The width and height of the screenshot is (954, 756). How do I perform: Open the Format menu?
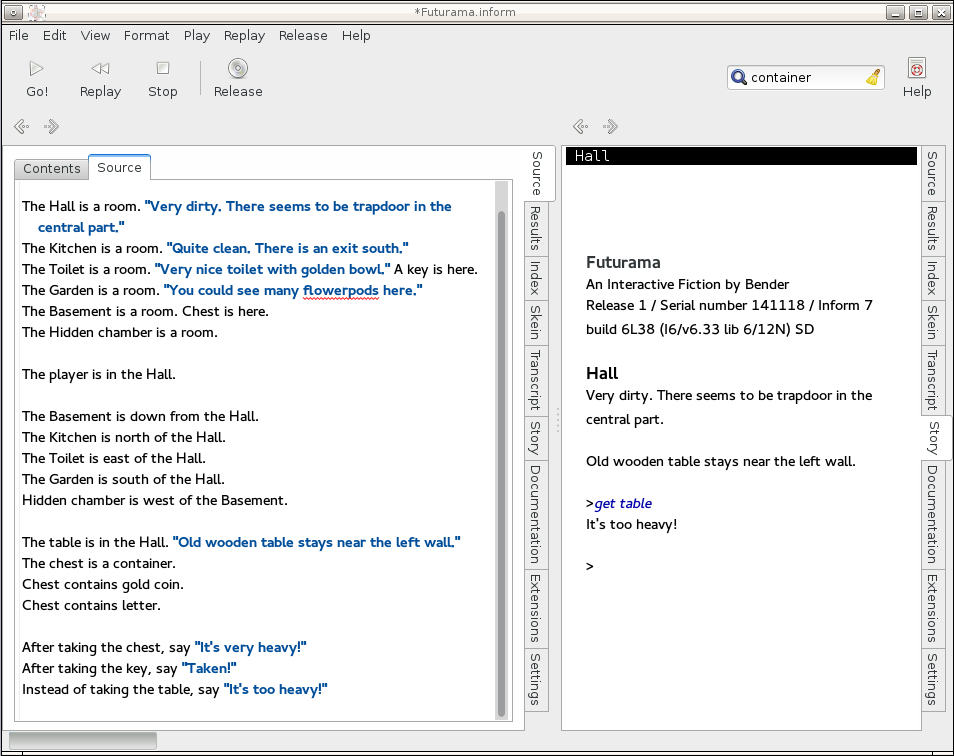point(146,35)
